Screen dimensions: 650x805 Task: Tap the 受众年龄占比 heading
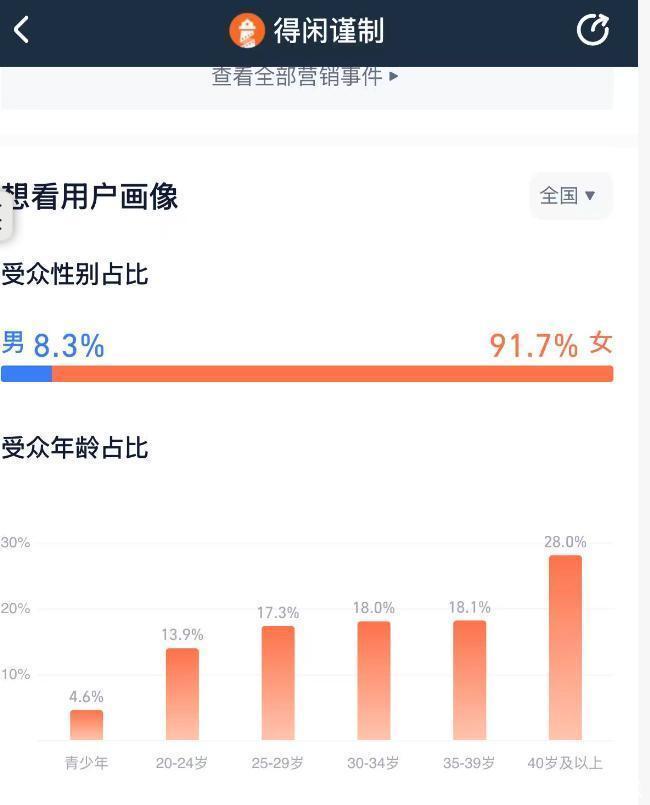75,447
